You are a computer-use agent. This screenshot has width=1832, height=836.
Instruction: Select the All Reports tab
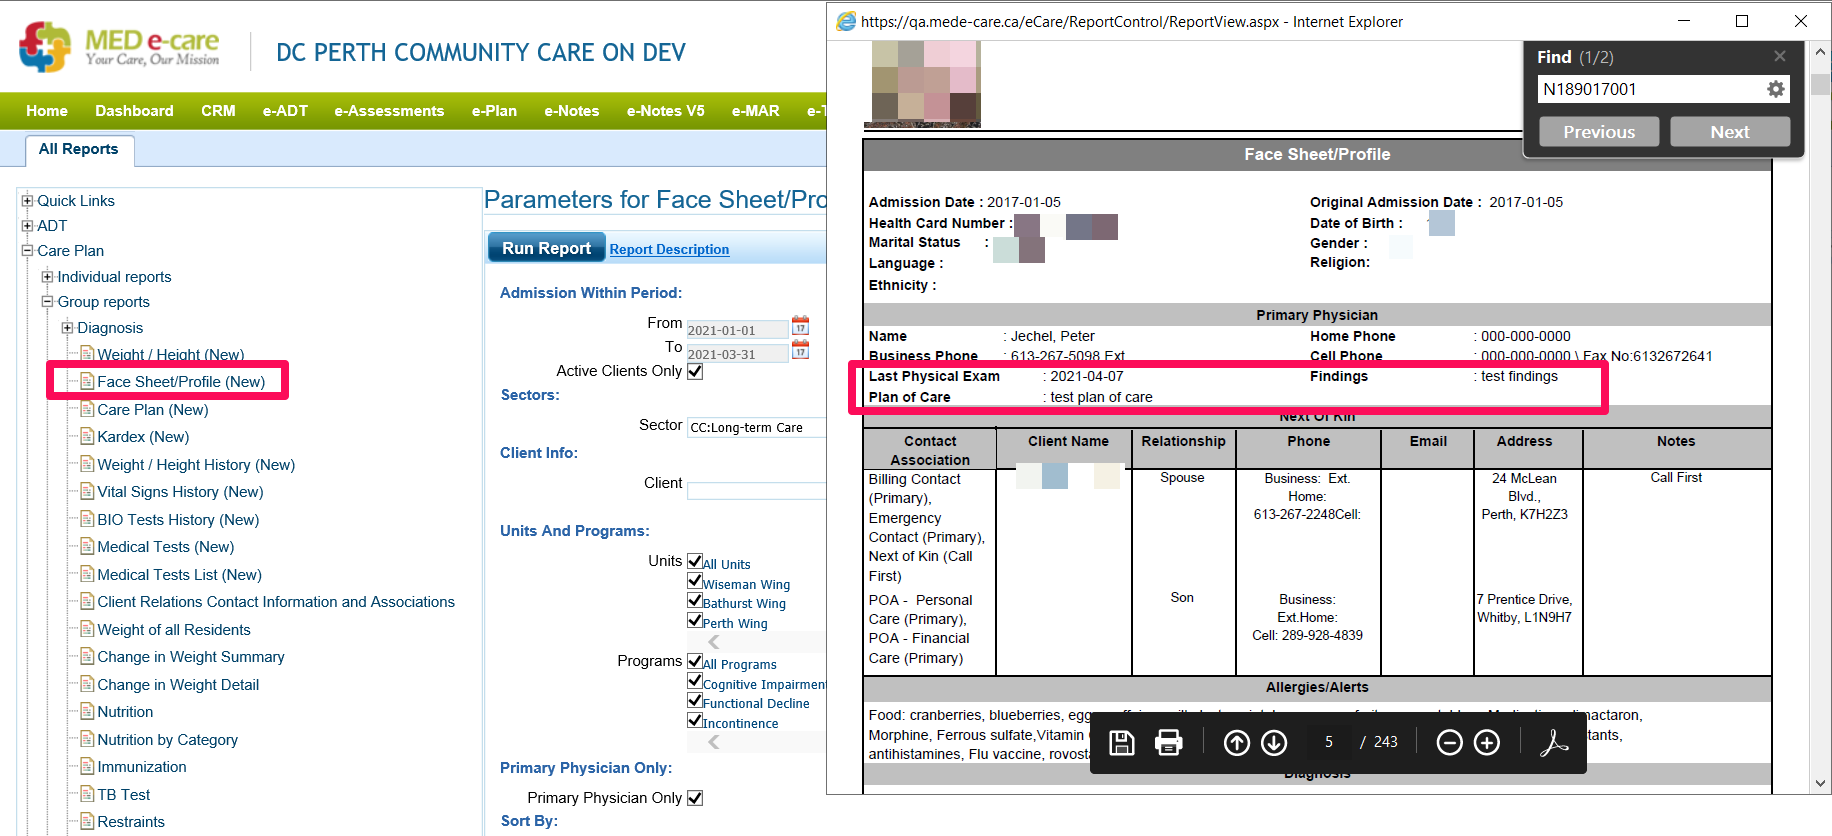click(x=78, y=149)
